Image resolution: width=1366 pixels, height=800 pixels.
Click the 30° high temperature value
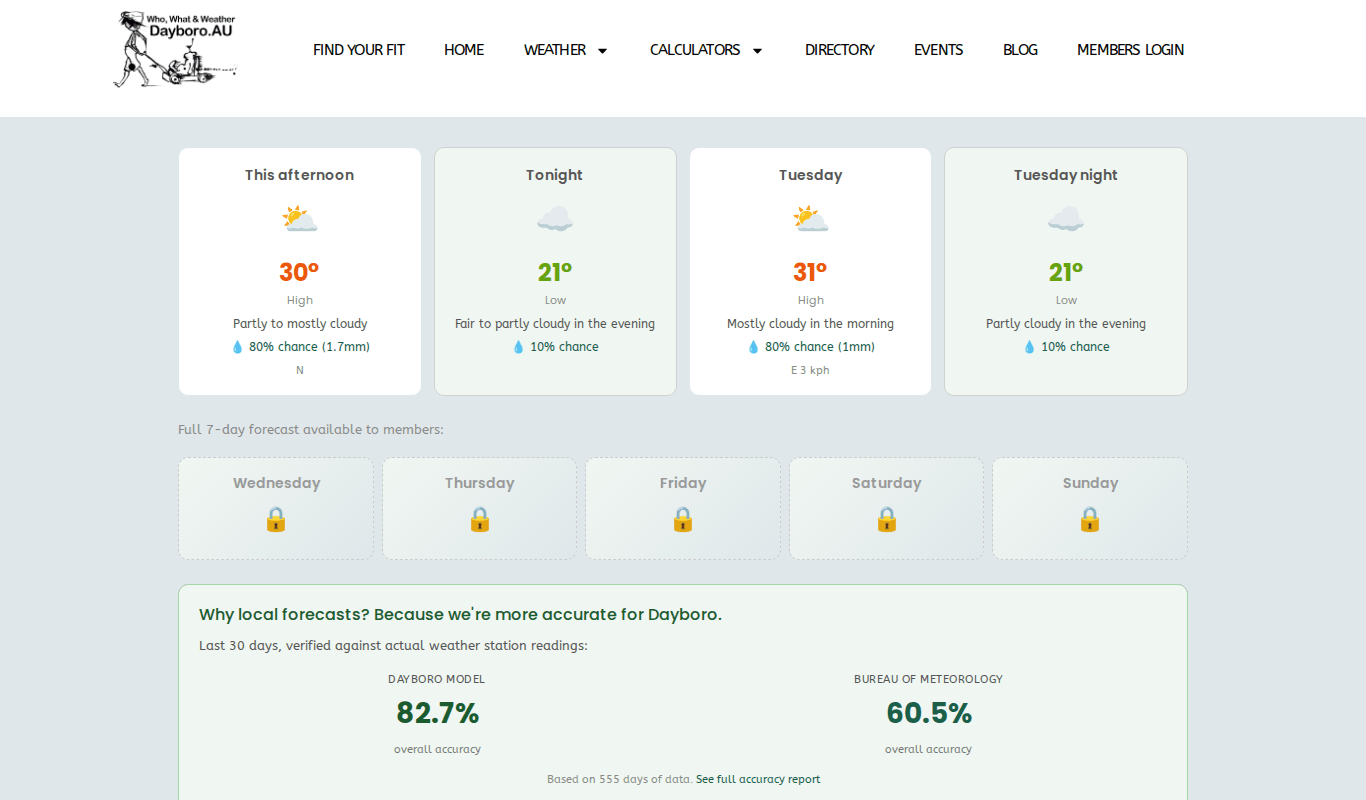pyautogui.click(x=299, y=272)
